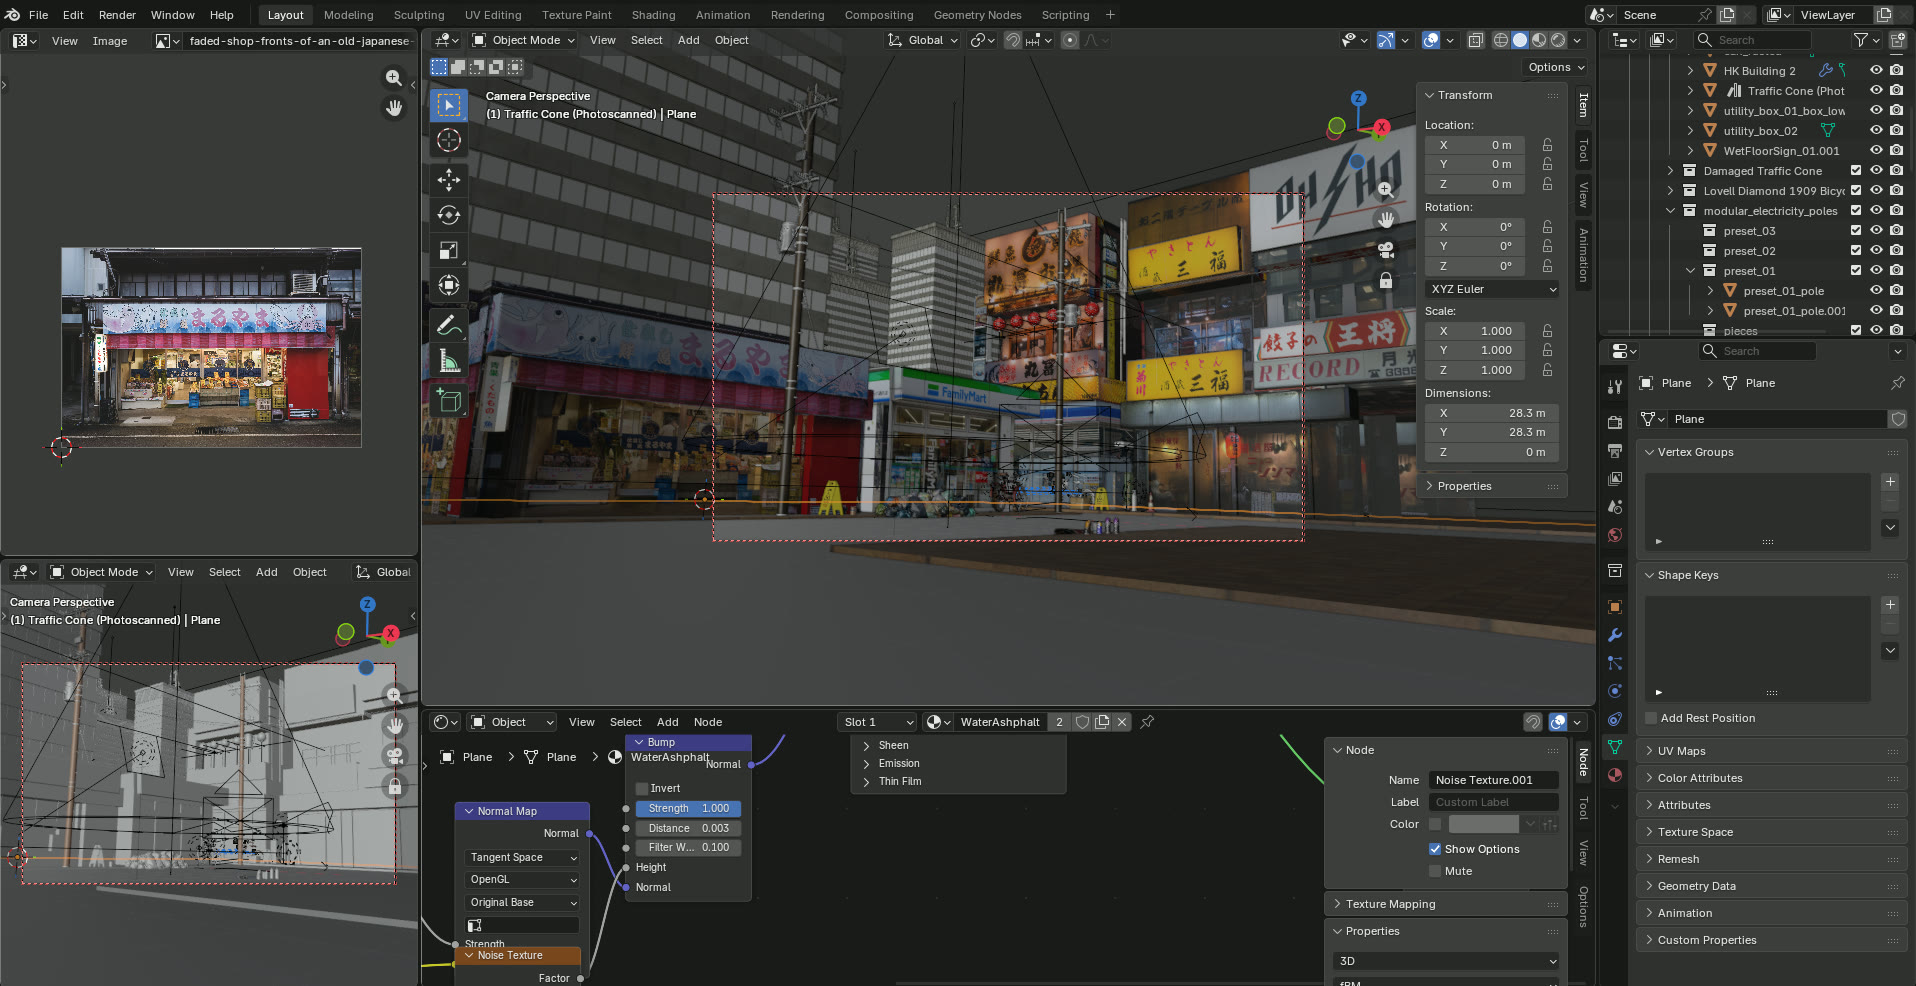The image size is (1916, 986).
Task: Open the Modifiers wrench properties tab
Action: click(x=1614, y=635)
